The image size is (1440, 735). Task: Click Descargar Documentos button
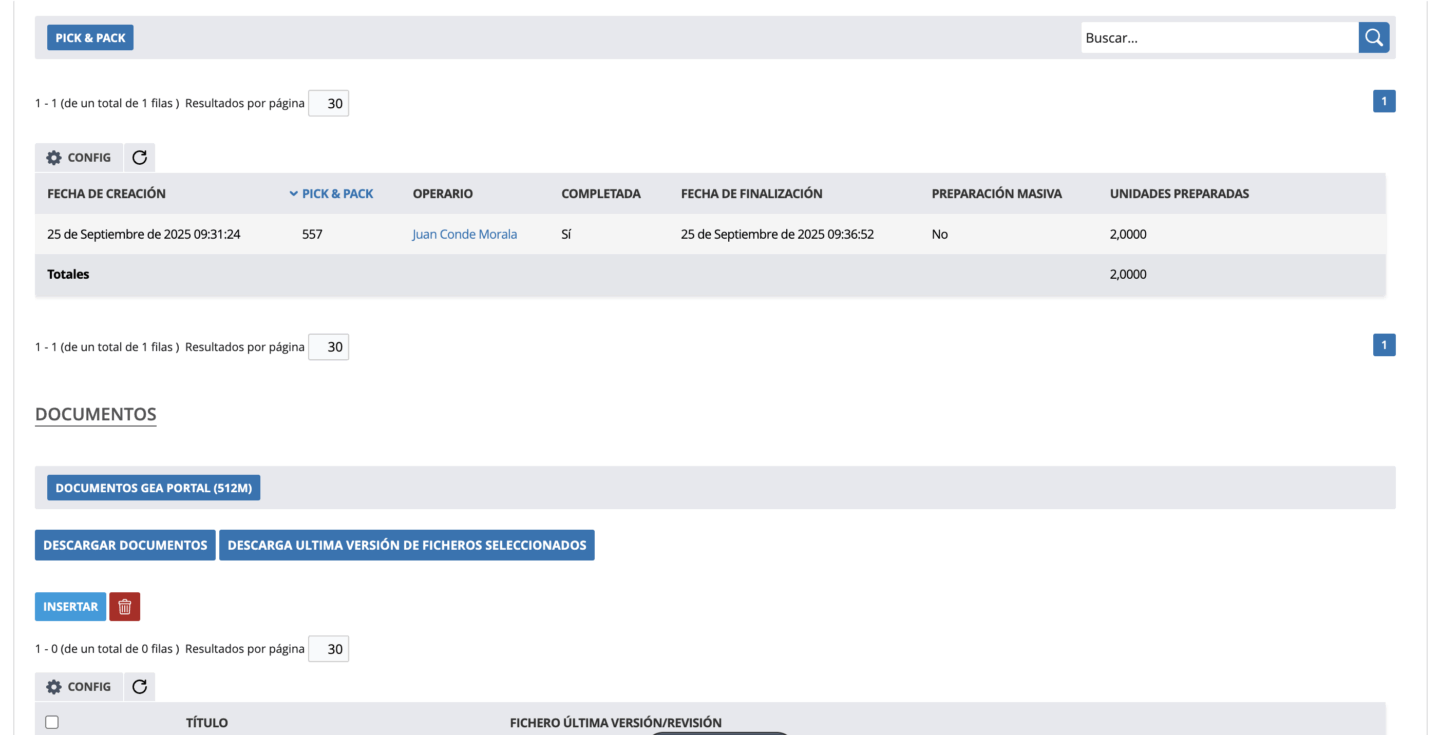[125, 545]
